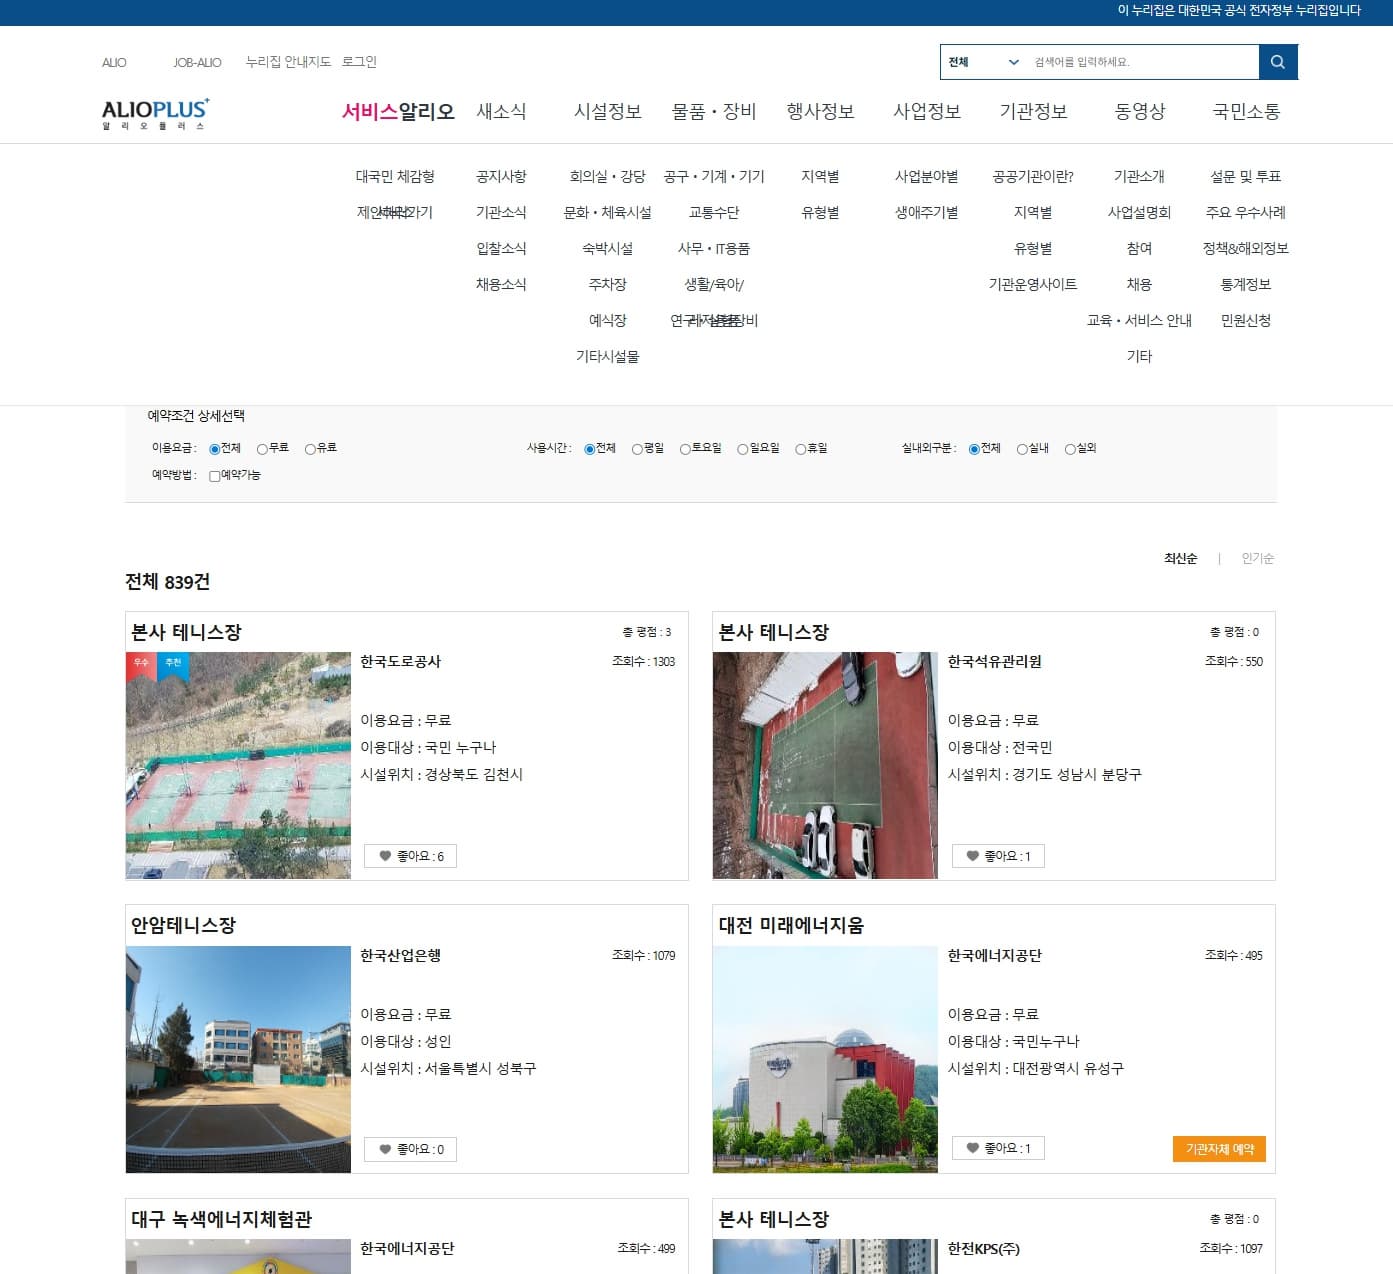Open 숙박시설 submenu item
This screenshot has height=1274, width=1393.
(607, 248)
